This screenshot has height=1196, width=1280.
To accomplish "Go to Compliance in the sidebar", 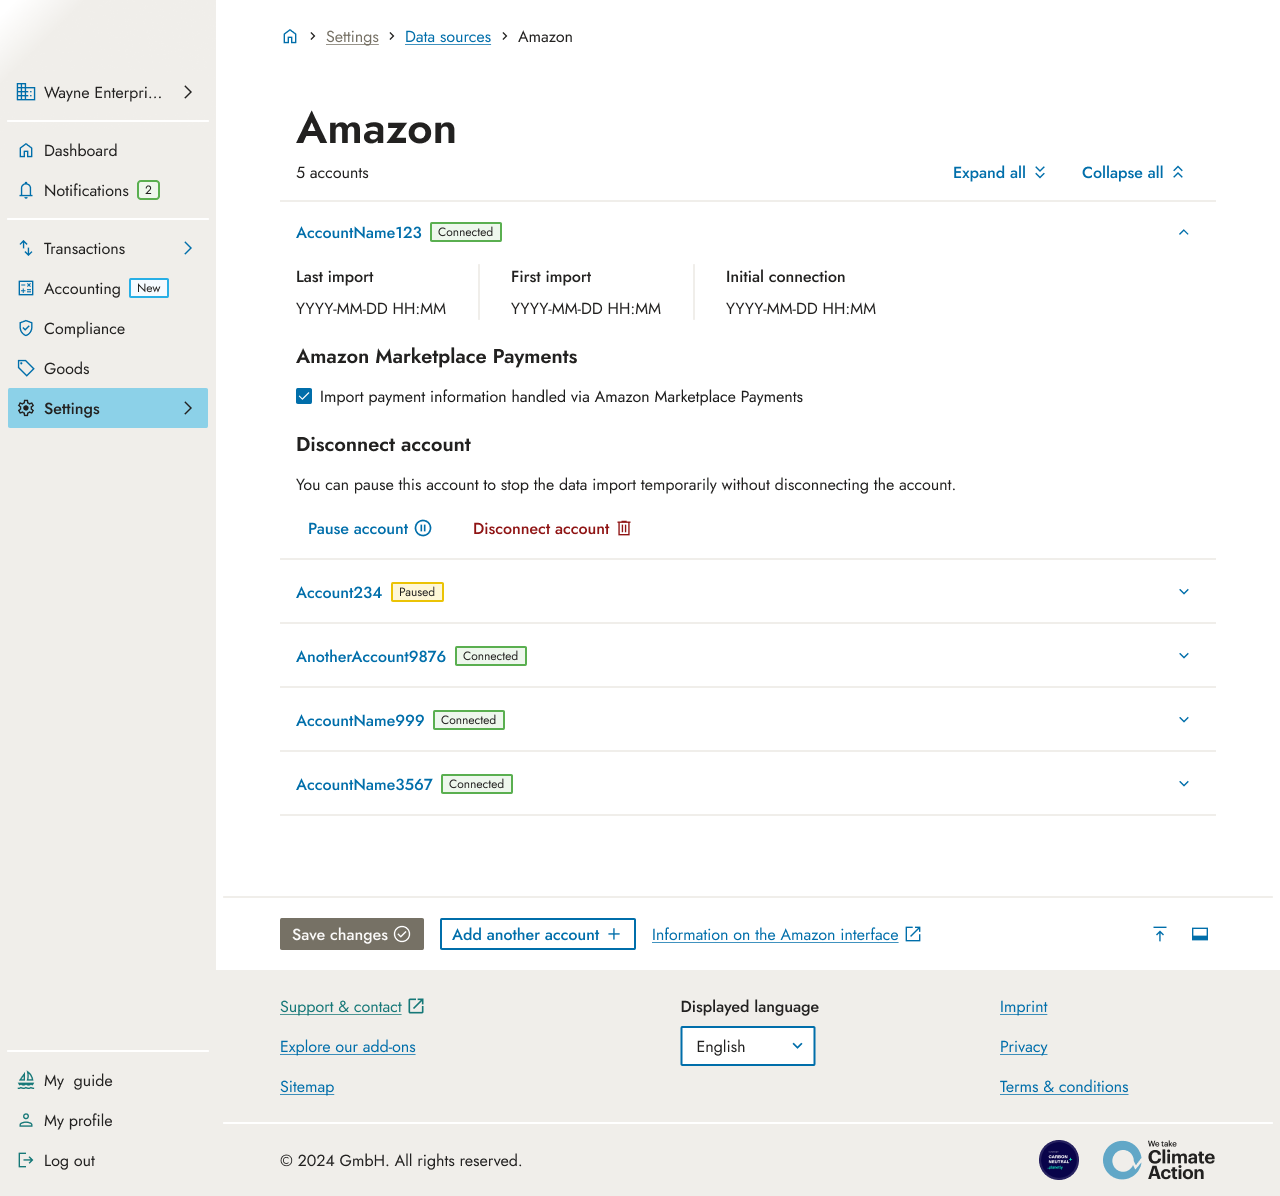I will click(x=108, y=328).
